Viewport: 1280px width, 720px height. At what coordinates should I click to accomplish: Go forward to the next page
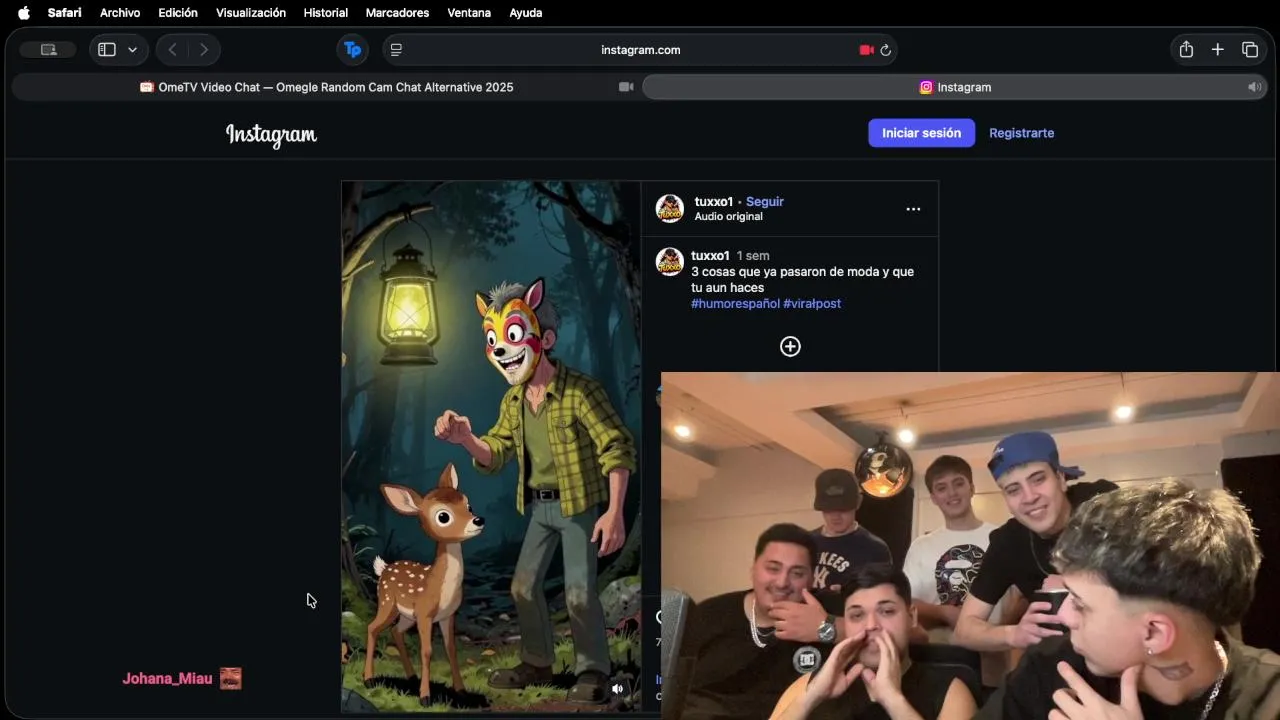click(204, 50)
